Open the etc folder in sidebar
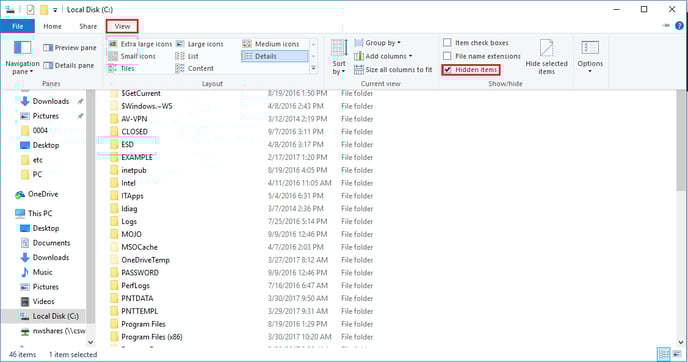Screen dimensions: 688x362 37,160
